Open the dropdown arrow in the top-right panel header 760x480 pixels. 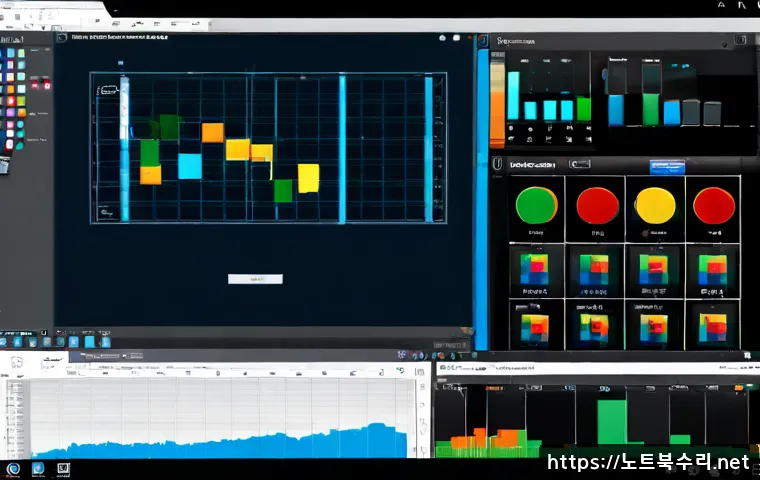click(x=725, y=45)
